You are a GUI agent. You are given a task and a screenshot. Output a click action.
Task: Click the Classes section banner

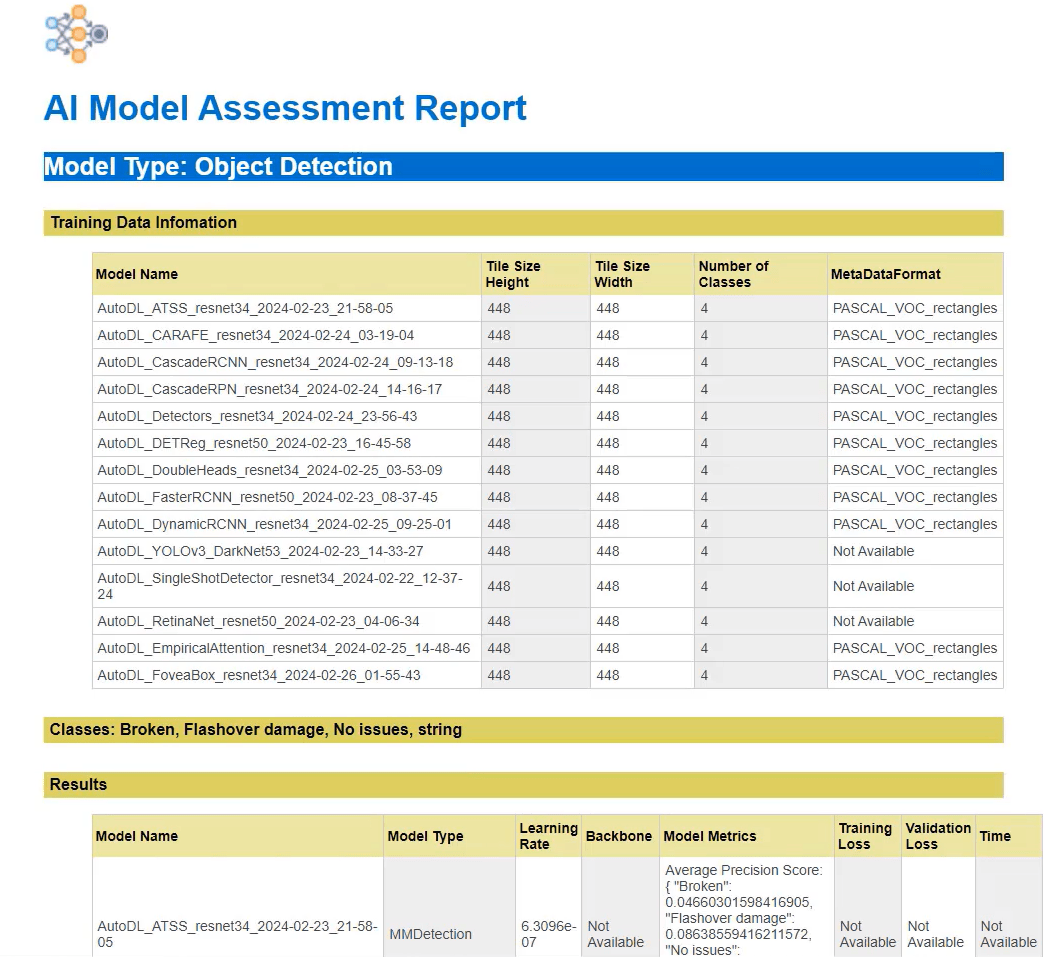[x=256, y=729]
